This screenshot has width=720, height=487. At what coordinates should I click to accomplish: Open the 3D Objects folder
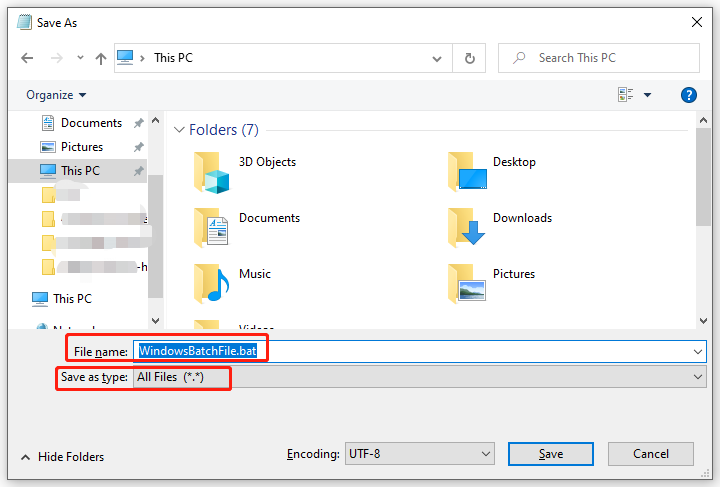coord(211,172)
